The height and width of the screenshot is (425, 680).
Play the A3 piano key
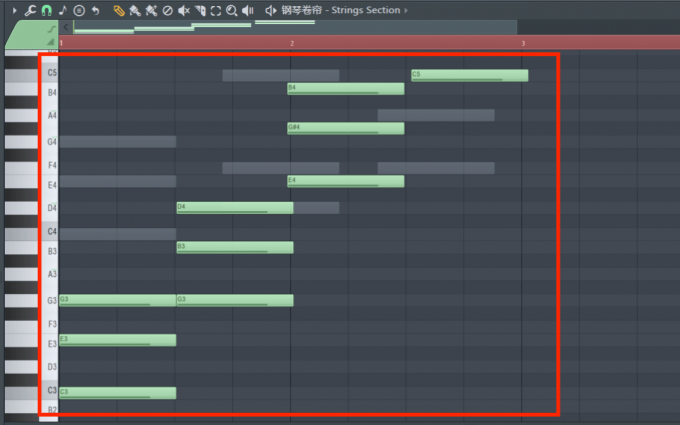[31, 274]
